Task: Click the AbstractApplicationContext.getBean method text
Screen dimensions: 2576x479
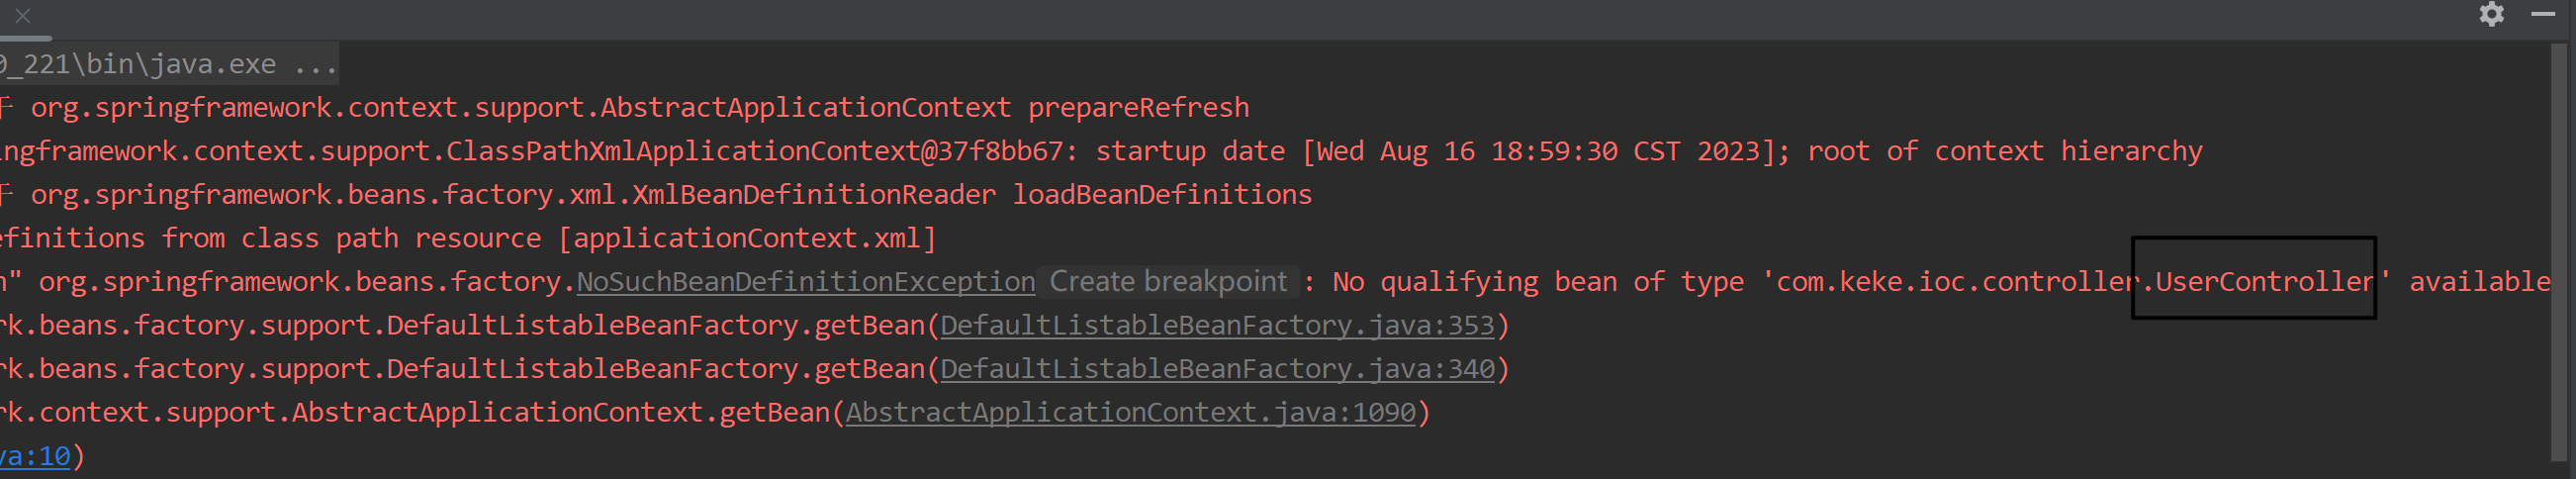Action: [561, 413]
